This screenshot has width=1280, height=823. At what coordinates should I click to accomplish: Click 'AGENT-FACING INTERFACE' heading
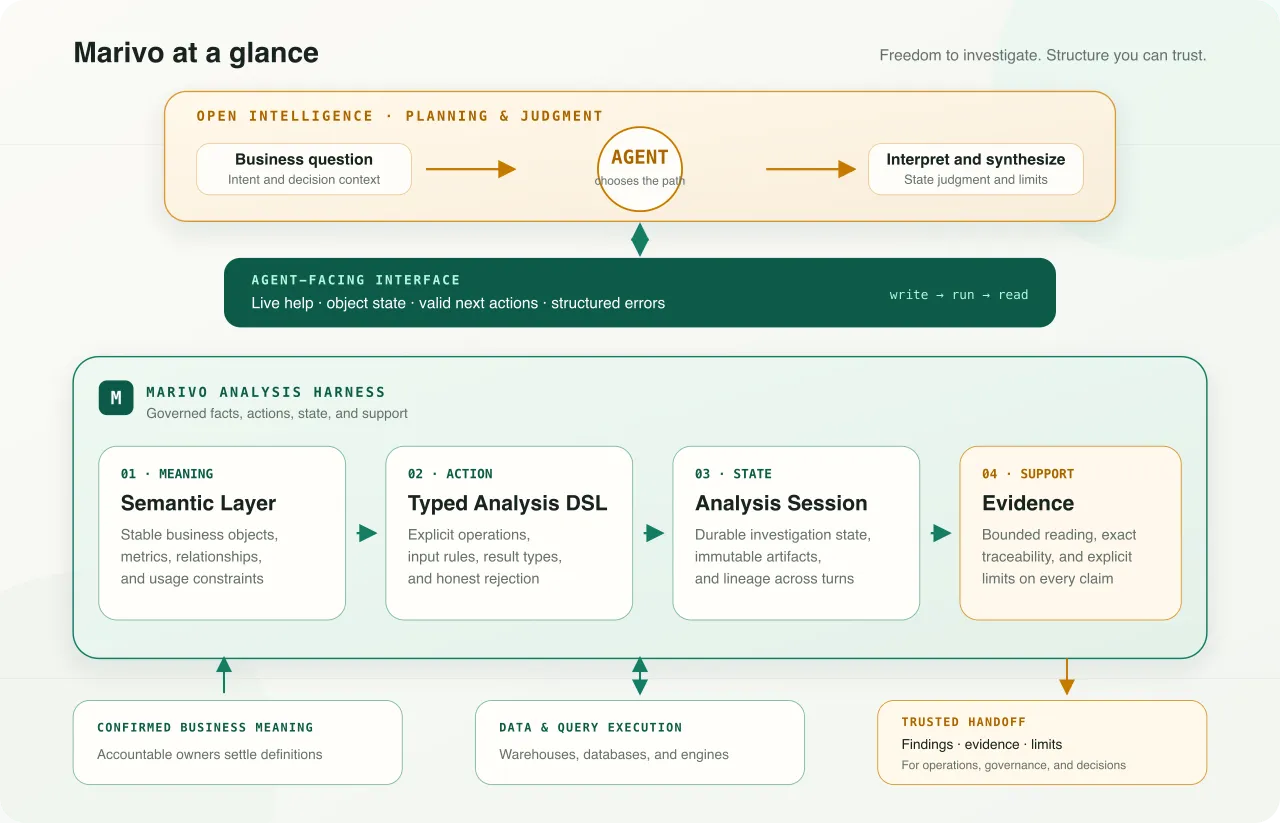(x=356, y=280)
